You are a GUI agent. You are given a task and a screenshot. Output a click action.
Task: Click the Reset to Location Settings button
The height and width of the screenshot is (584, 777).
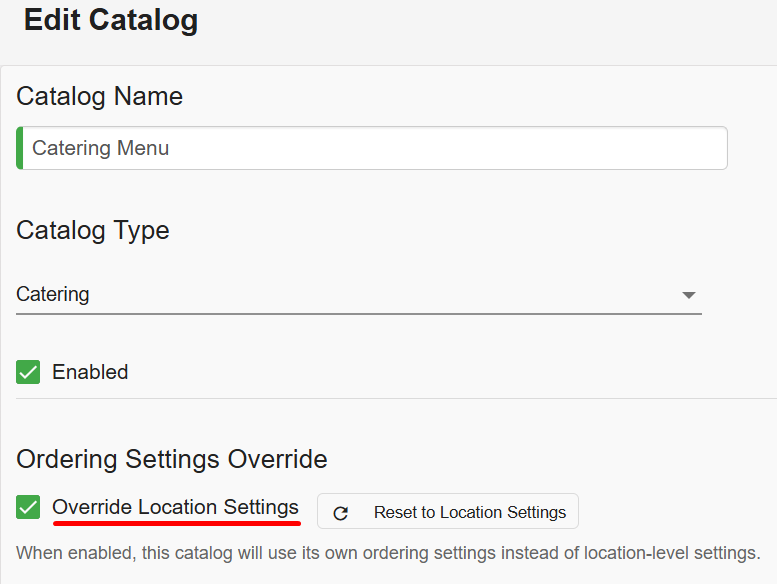[x=447, y=511]
